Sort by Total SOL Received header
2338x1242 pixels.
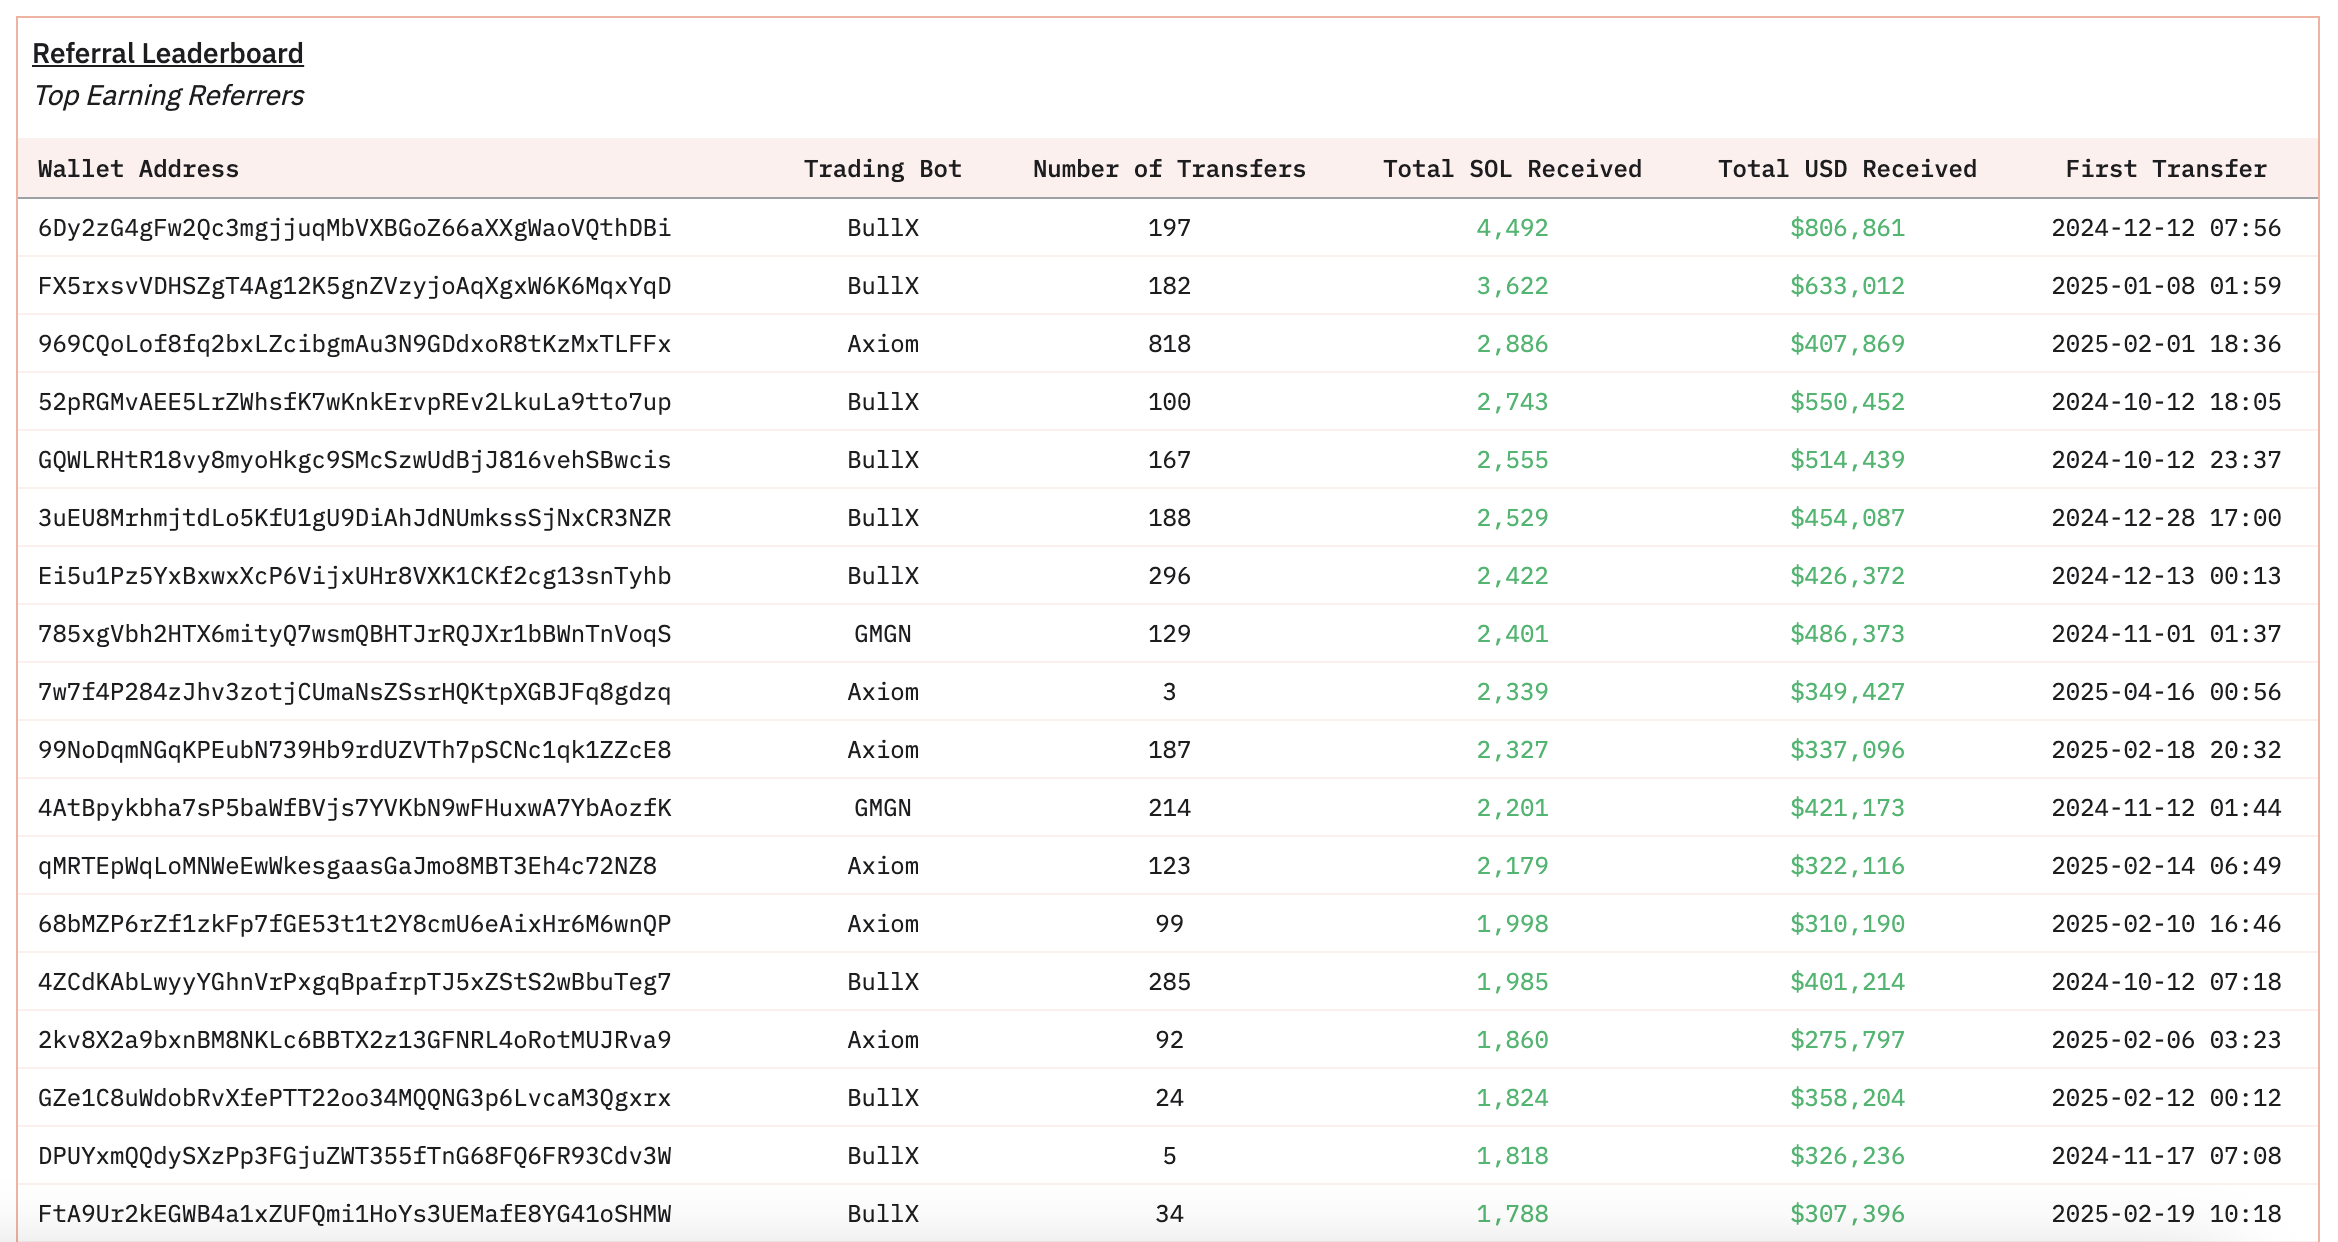coord(1512,169)
